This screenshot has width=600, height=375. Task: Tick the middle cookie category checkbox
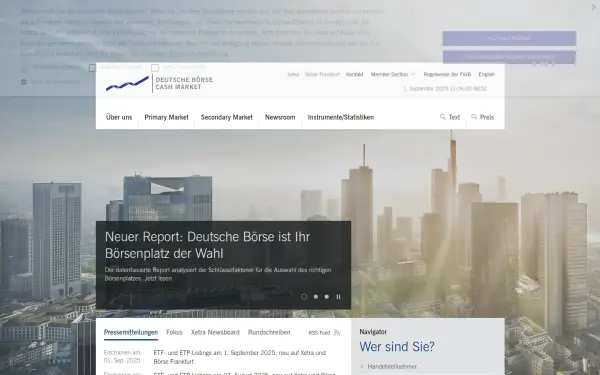[x=92, y=68]
